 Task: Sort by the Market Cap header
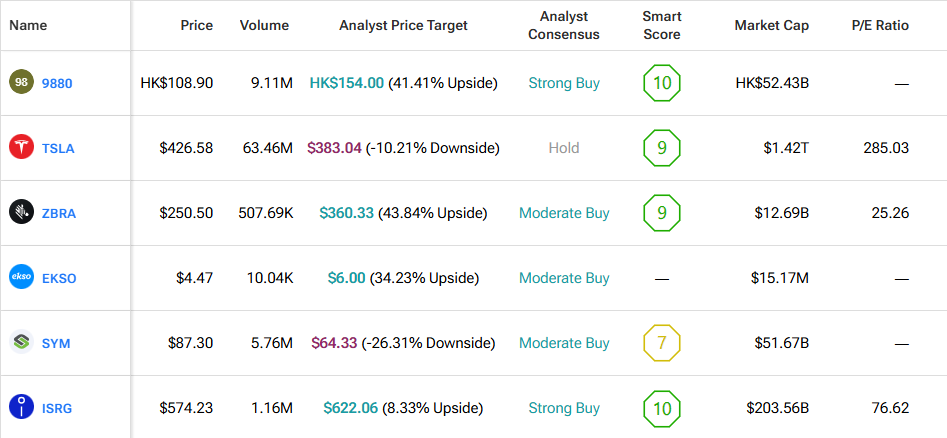pyautogui.click(x=771, y=25)
